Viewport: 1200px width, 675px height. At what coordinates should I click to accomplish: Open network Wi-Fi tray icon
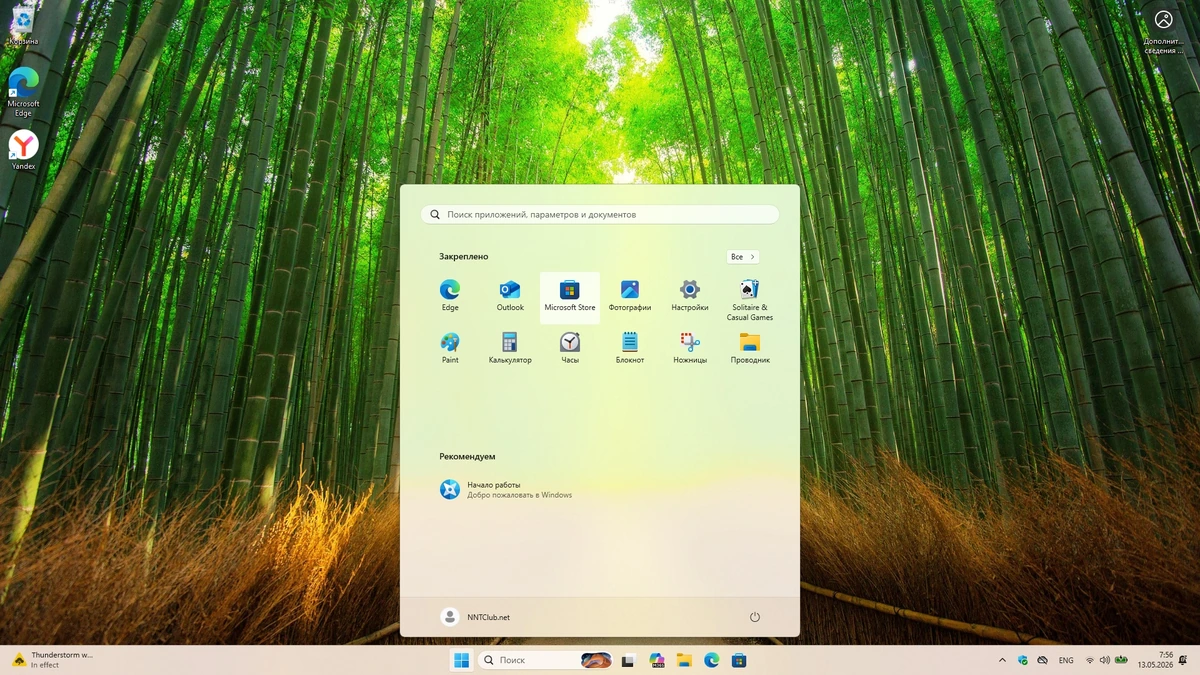[x=1090, y=660]
